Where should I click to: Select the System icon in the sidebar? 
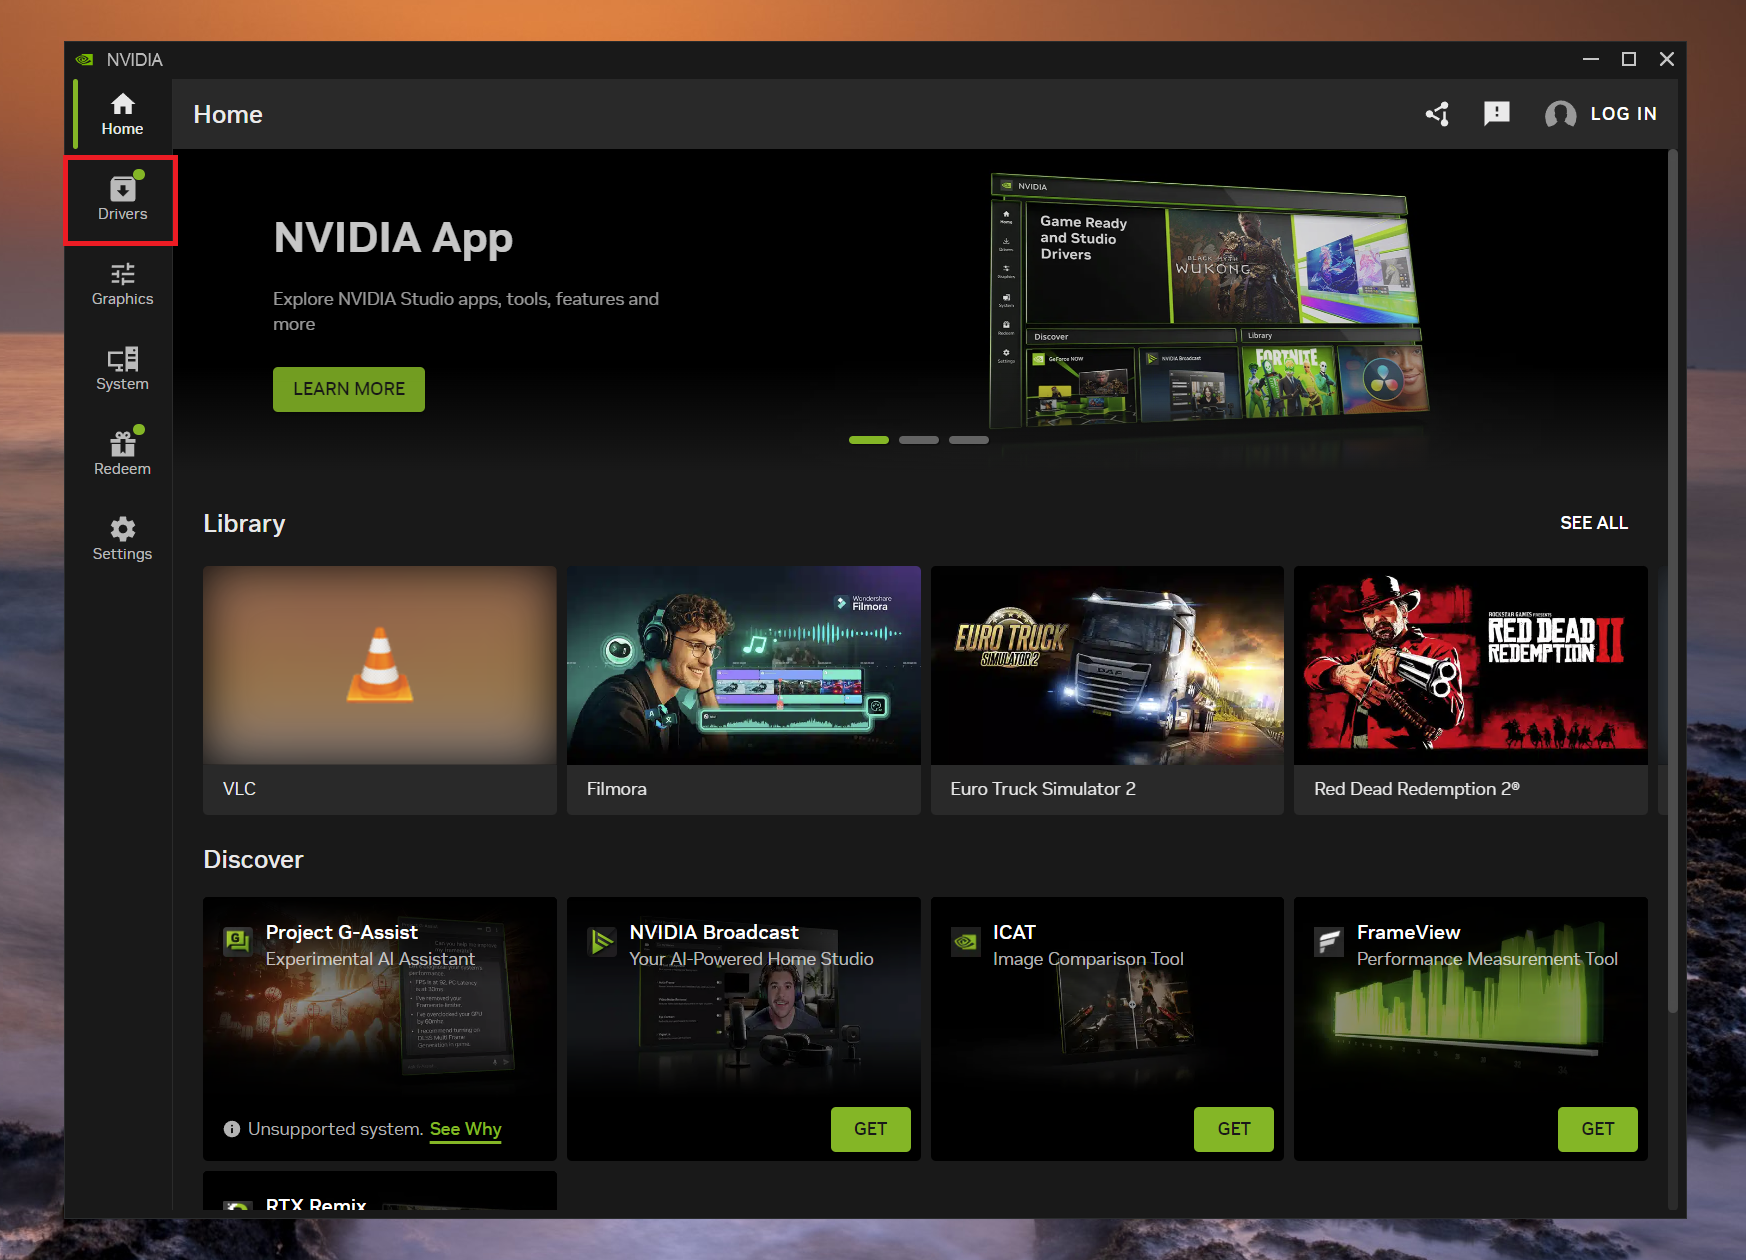click(121, 369)
